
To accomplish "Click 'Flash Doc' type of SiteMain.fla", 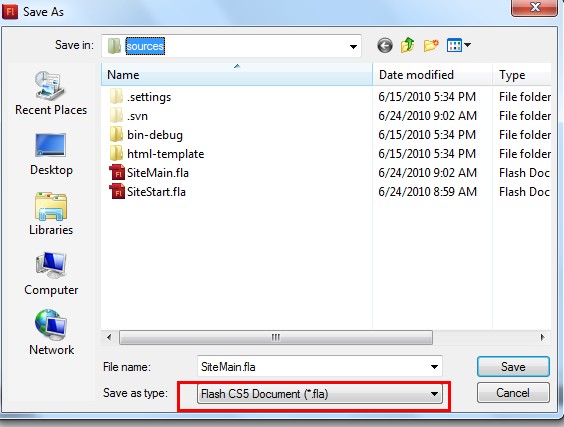I will point(524,173).
